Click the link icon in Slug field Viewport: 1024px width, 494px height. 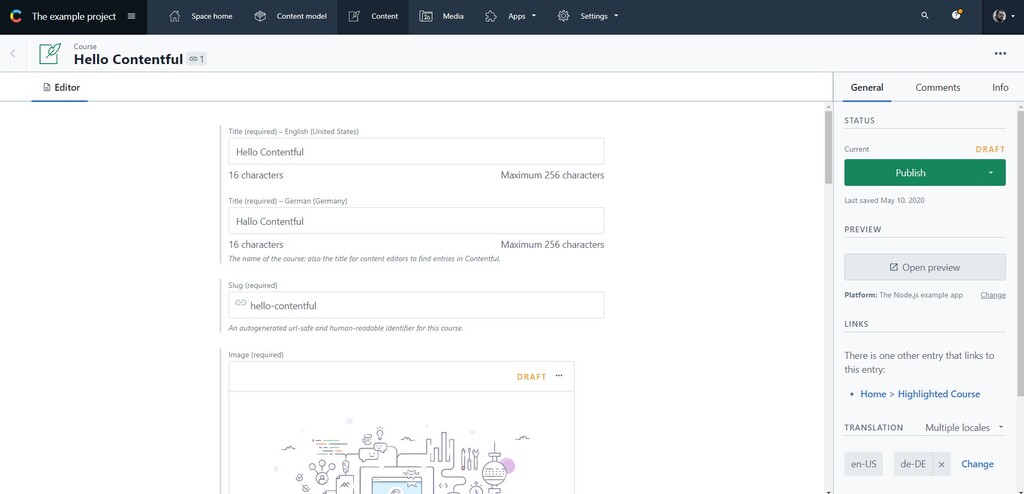tap(240, 303)
